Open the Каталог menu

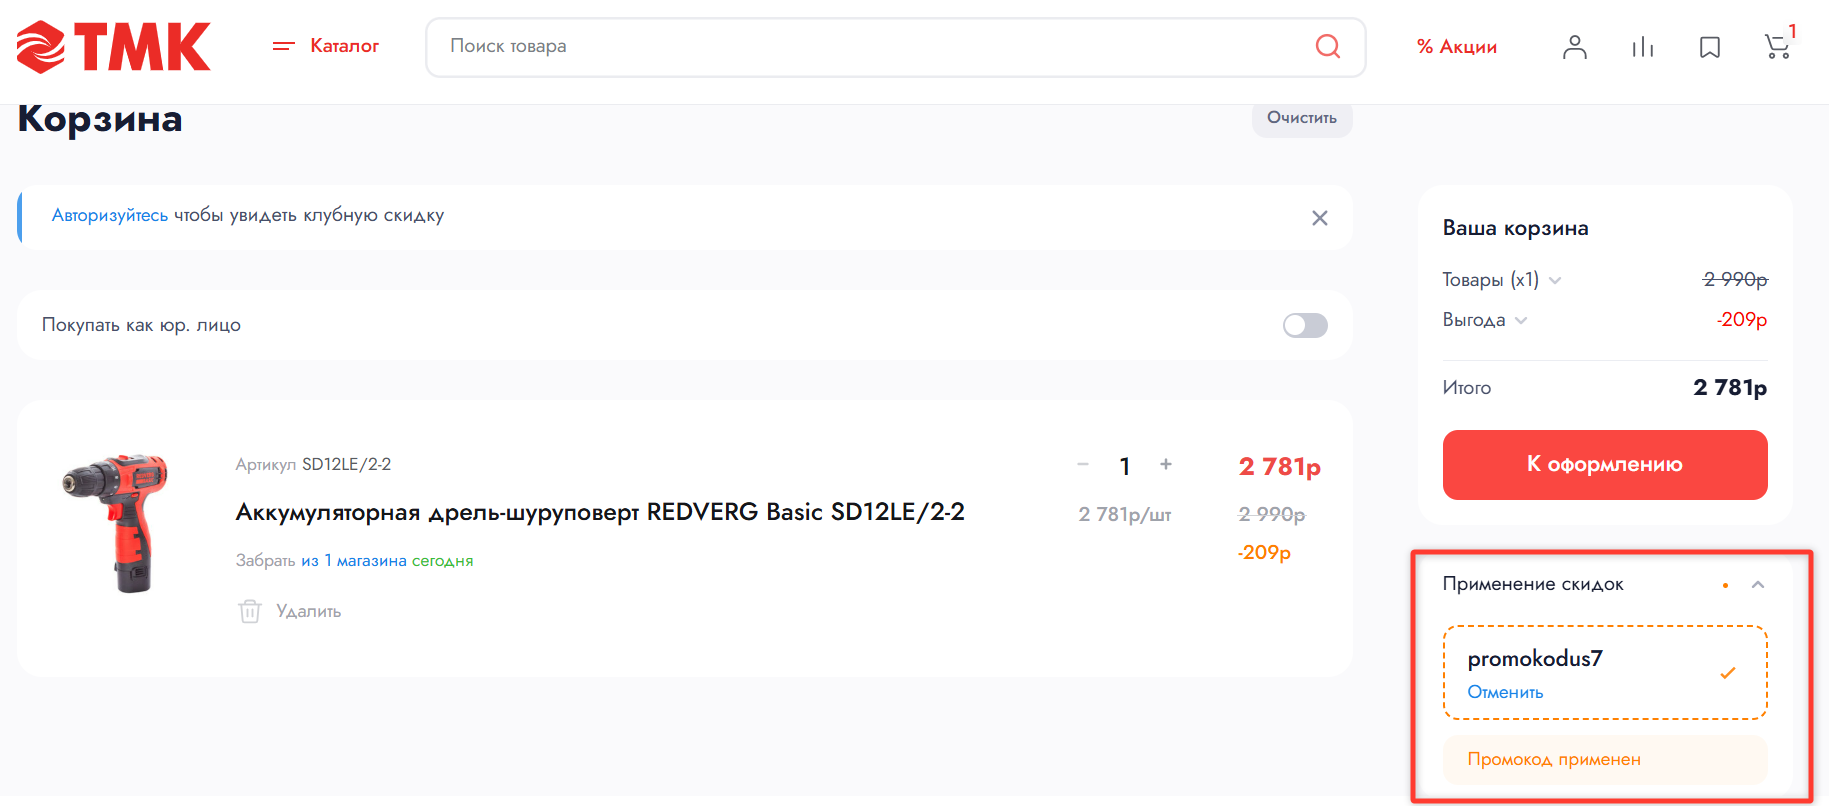click(x=326, y=46)
